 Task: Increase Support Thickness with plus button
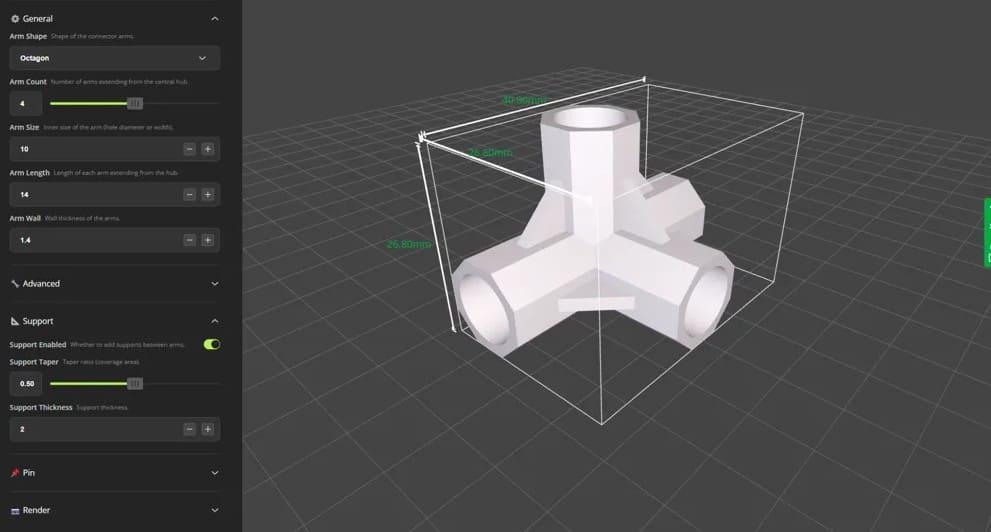(x=207, y=429)
